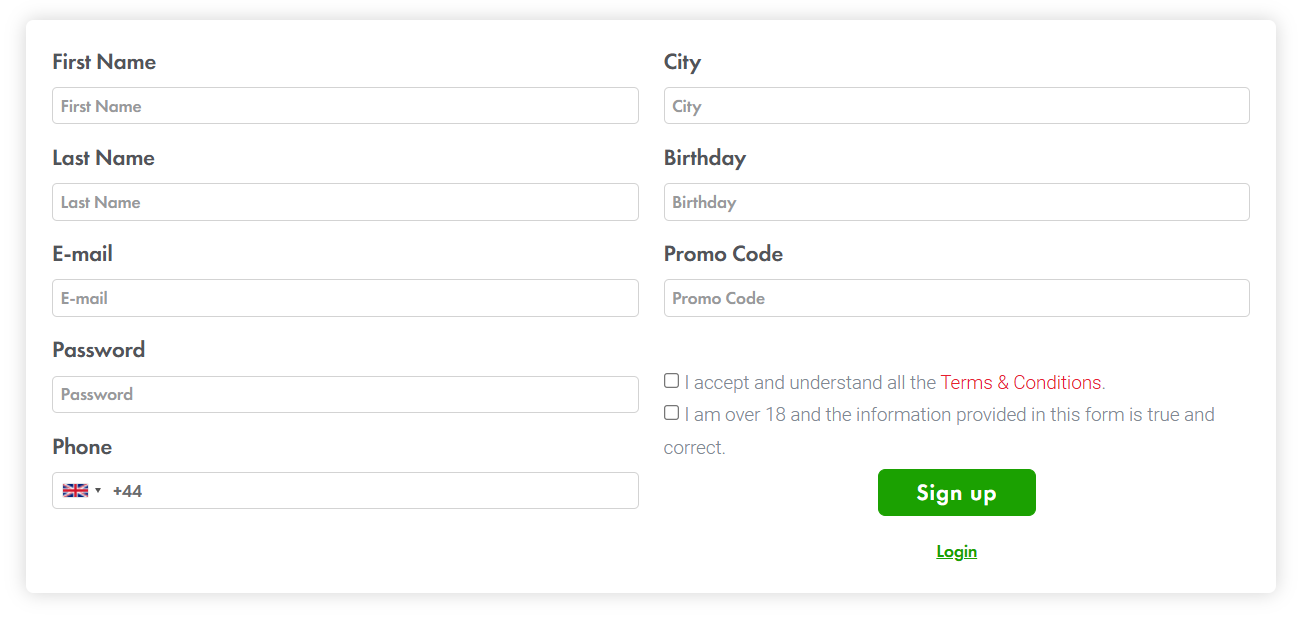Click the Promo Code input field
The image size is (1313, 628).
point(957,298)
